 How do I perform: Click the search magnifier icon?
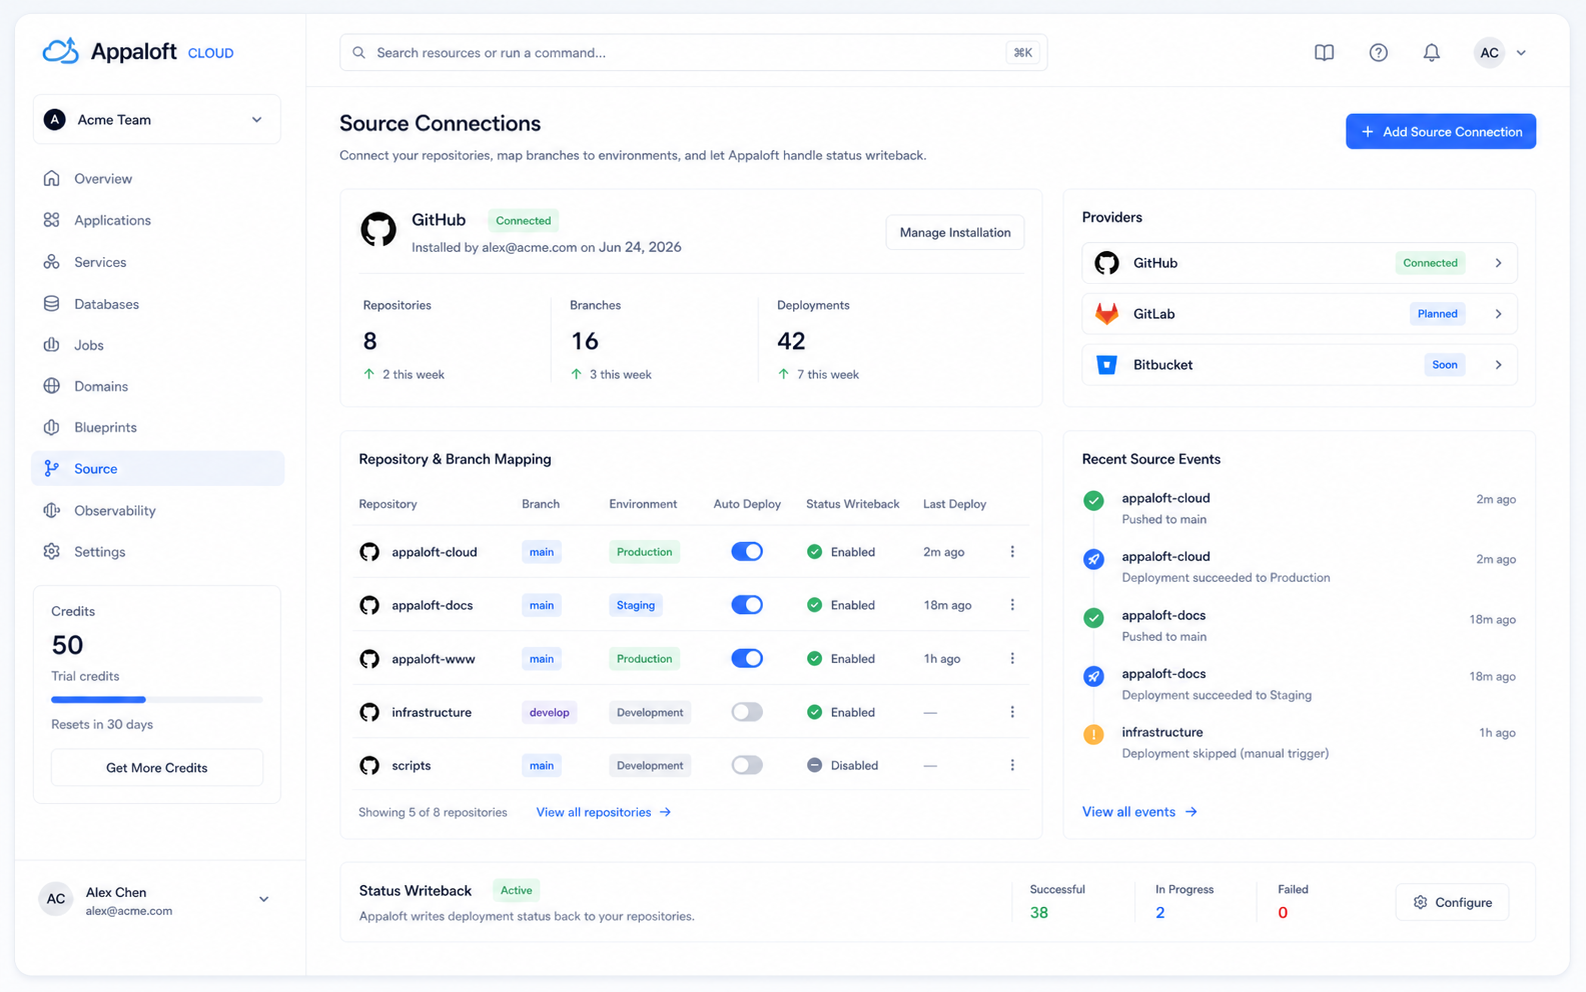click(359, 53)
